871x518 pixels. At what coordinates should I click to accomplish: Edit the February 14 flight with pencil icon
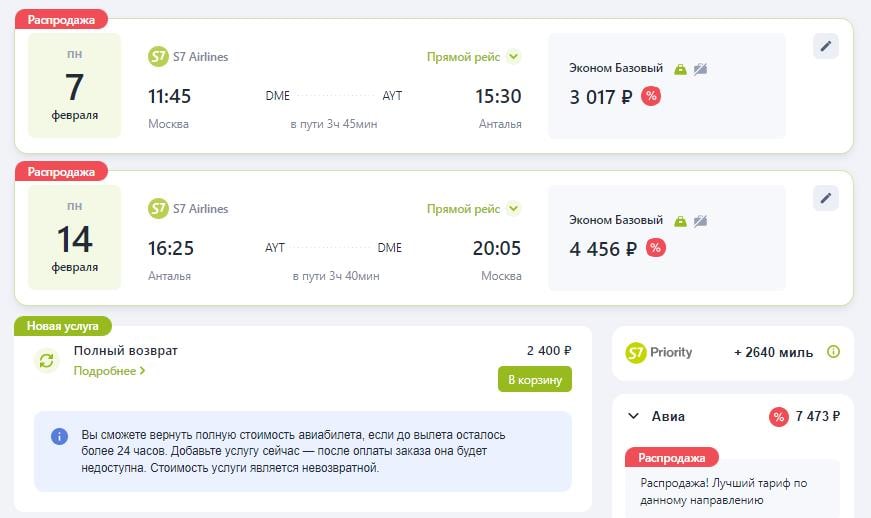pos(825,198)
